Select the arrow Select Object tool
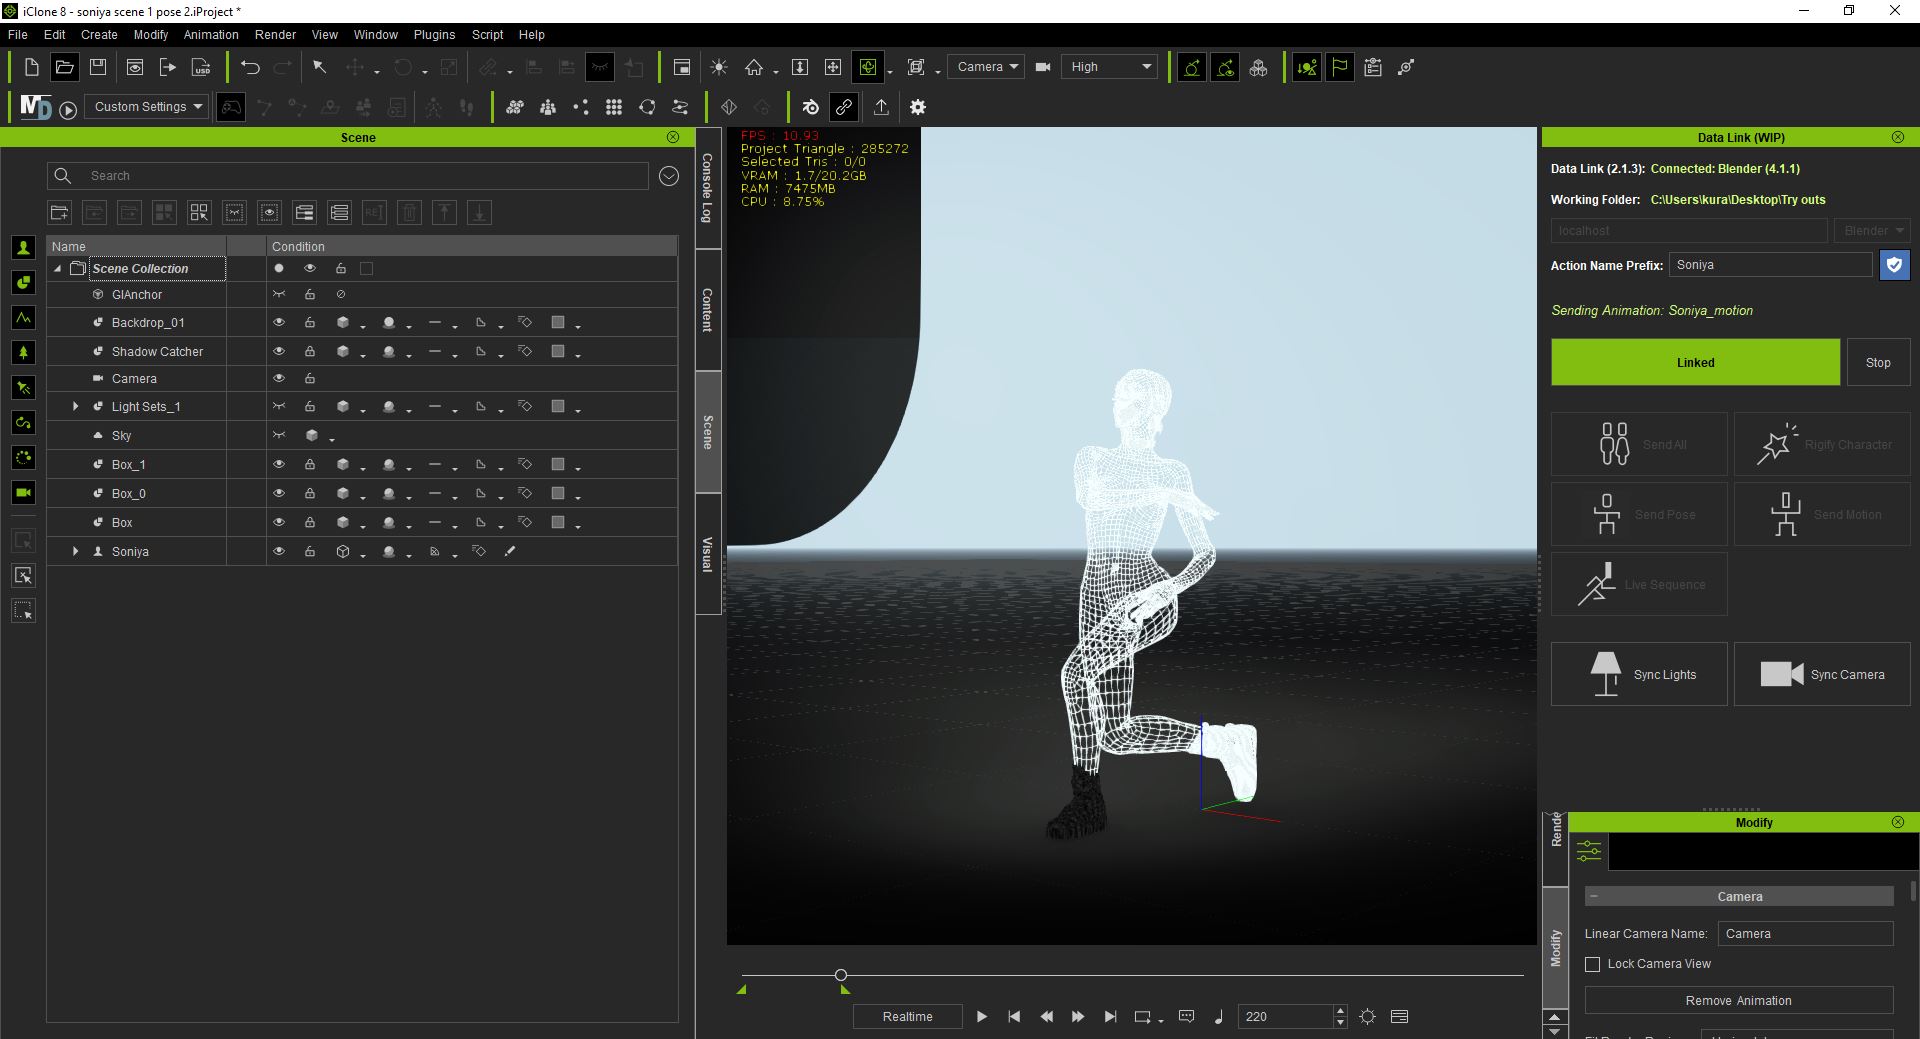This screenshot has height=1039, width=1920. 320,67
